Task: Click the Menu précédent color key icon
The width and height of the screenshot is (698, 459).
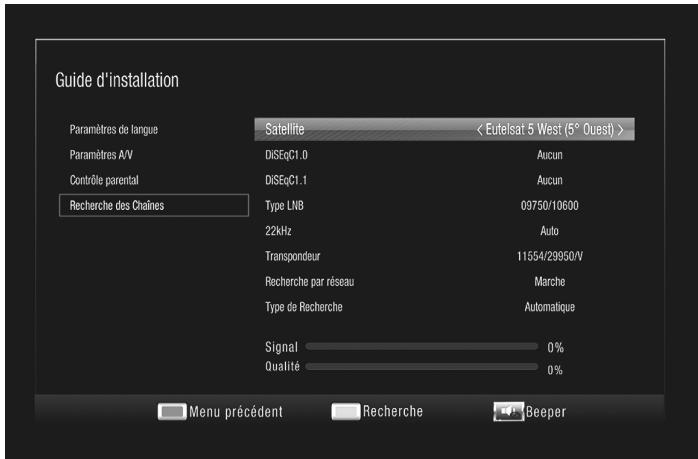Action: click(x=171, y=411)
